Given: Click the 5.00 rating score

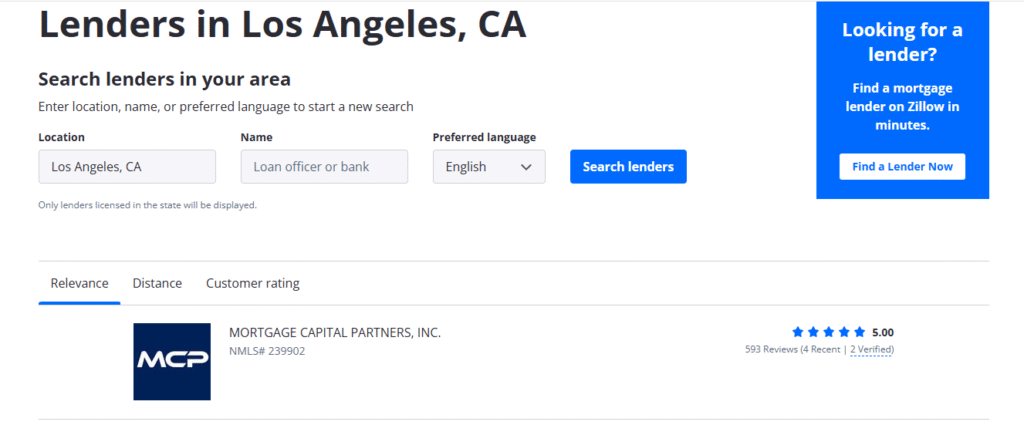Looking at the screenshot, I should point(883,332).
